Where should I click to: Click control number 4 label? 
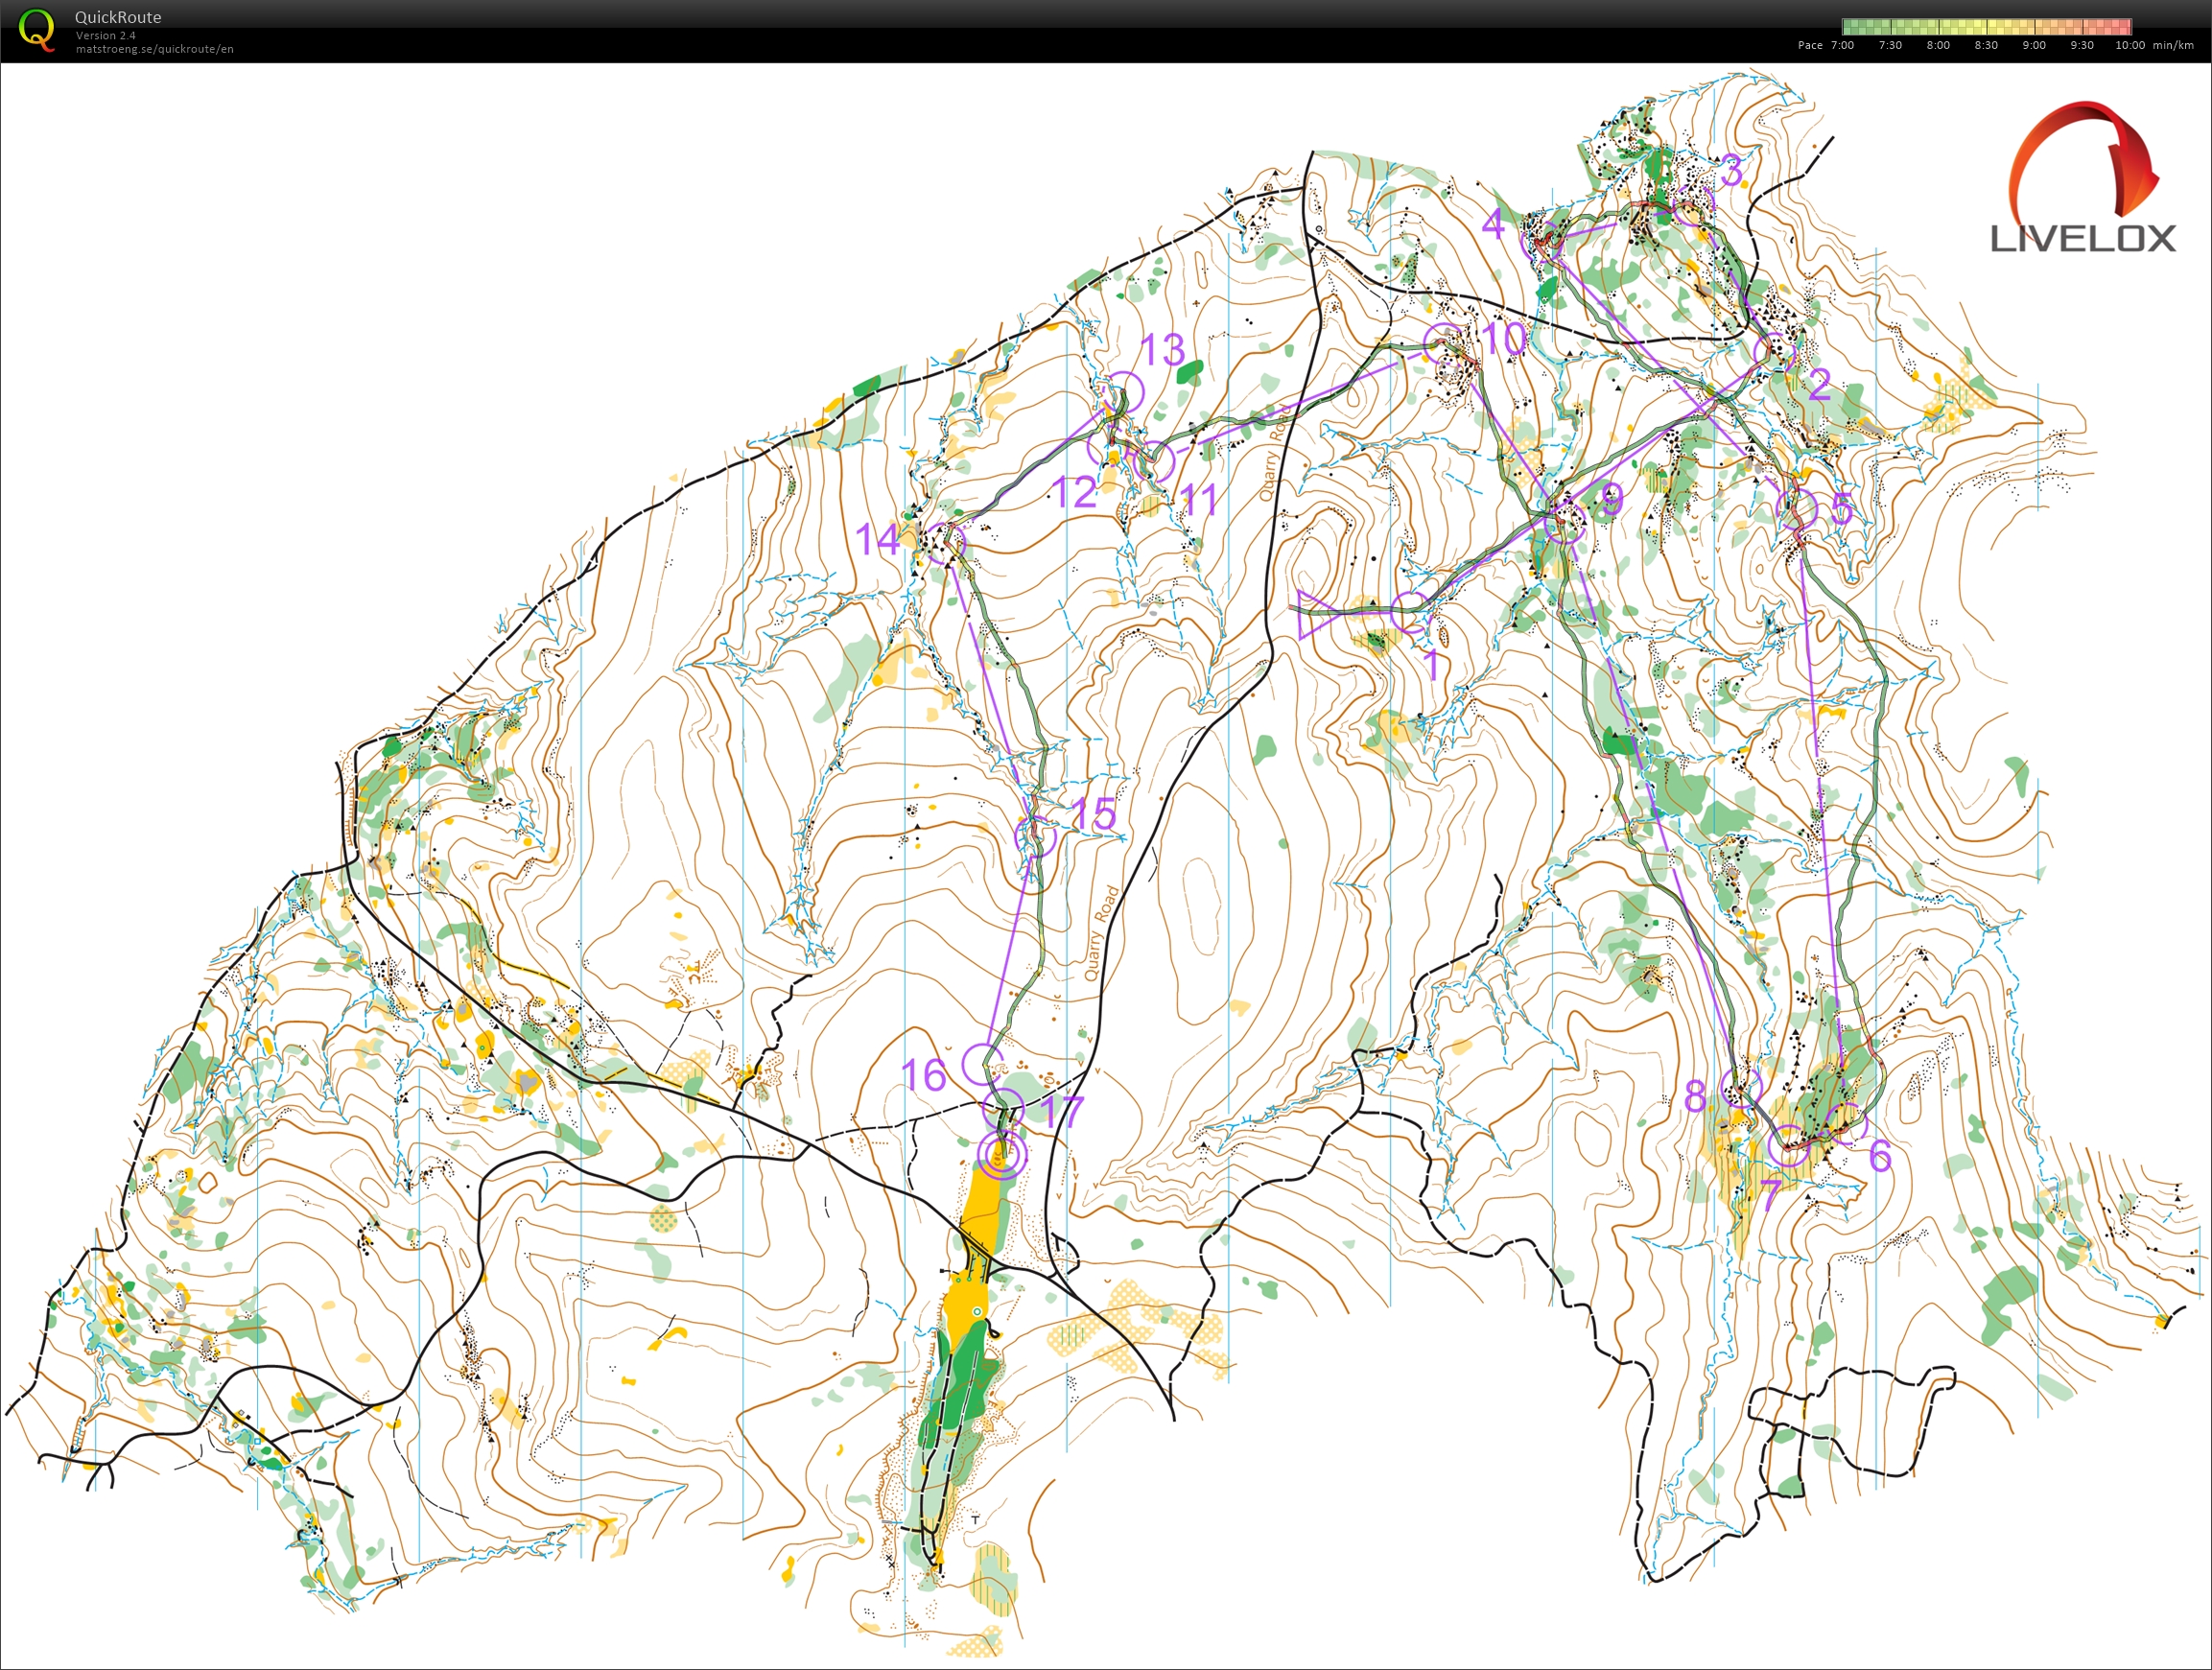[1493, 224]
